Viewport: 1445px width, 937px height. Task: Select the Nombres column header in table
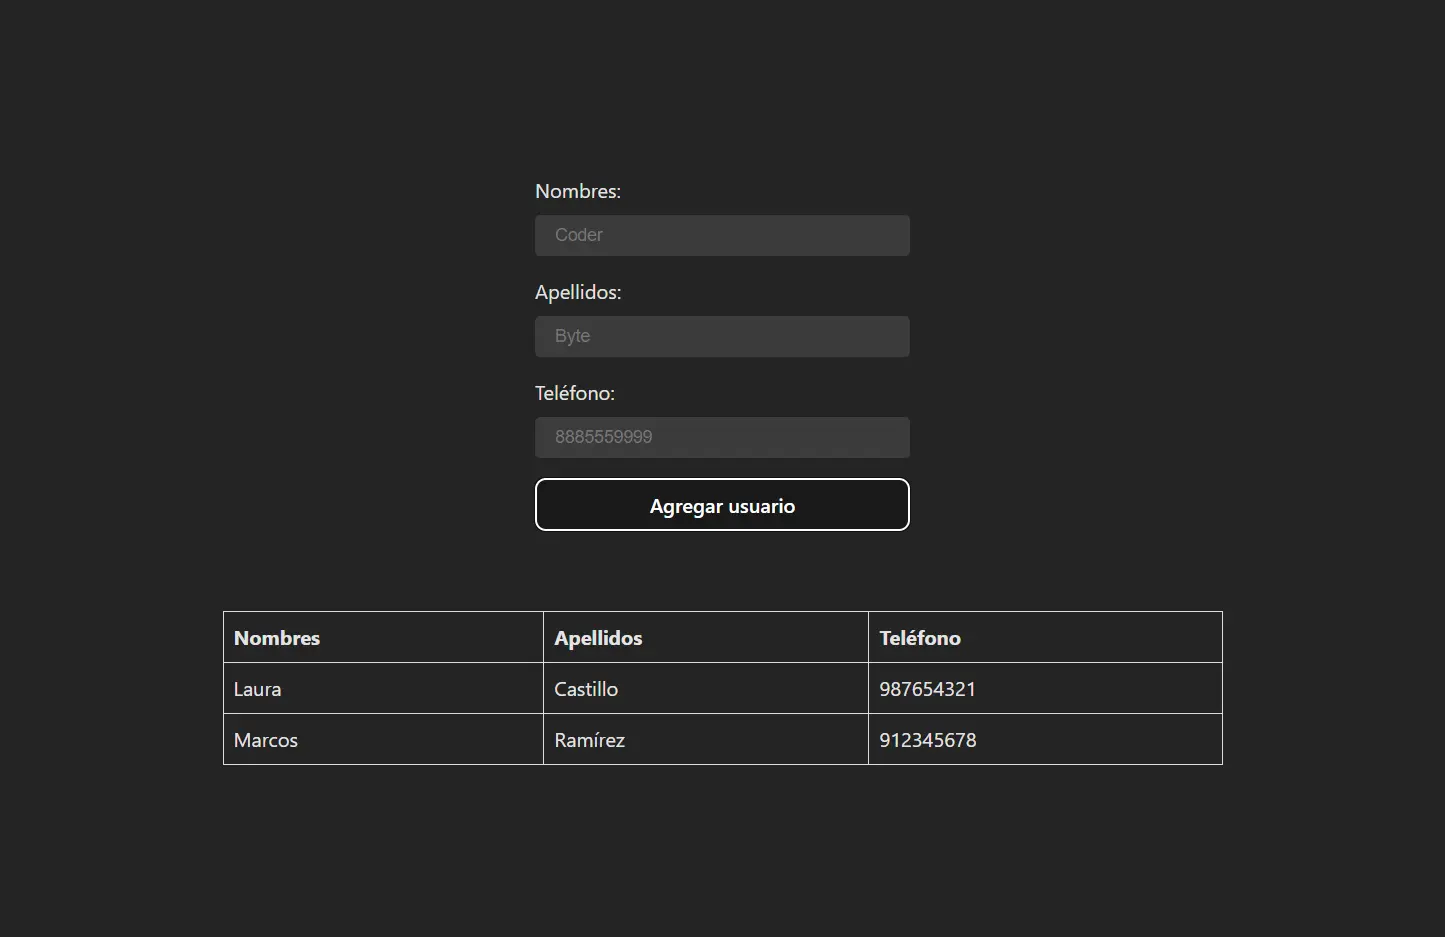coord(277,638)
